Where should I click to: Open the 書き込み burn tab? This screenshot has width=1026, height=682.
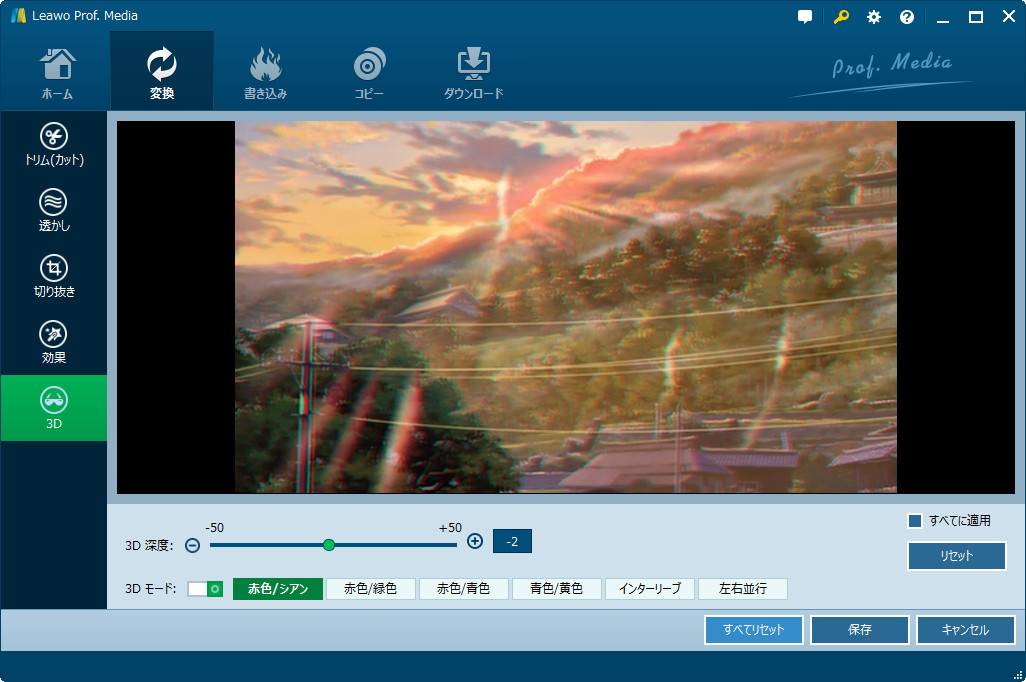click(265, 72)
